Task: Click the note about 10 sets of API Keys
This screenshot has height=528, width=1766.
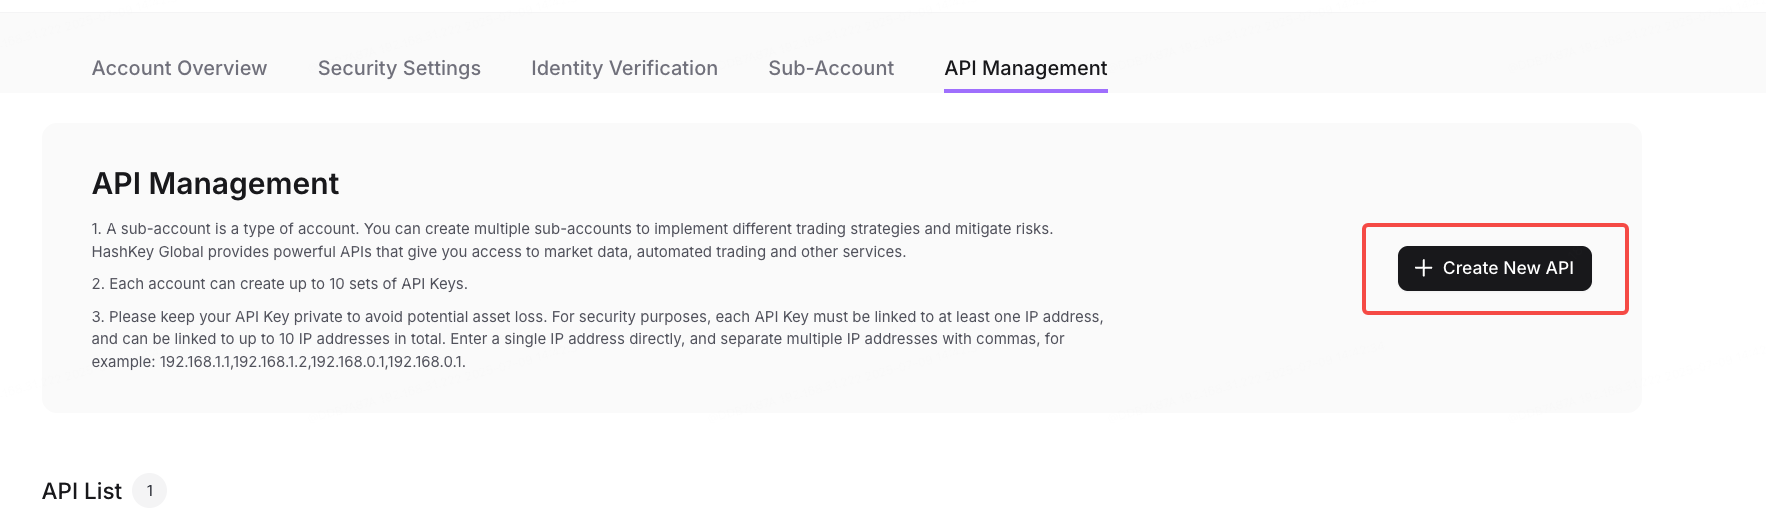Action: (280, 284)
